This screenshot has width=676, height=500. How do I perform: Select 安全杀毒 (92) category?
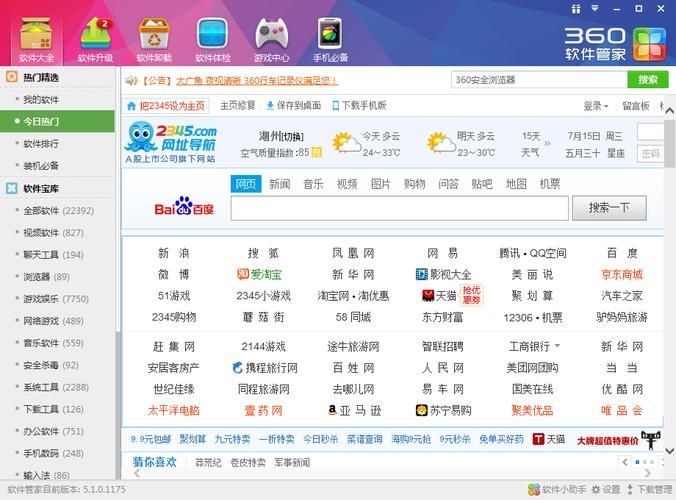57,365
